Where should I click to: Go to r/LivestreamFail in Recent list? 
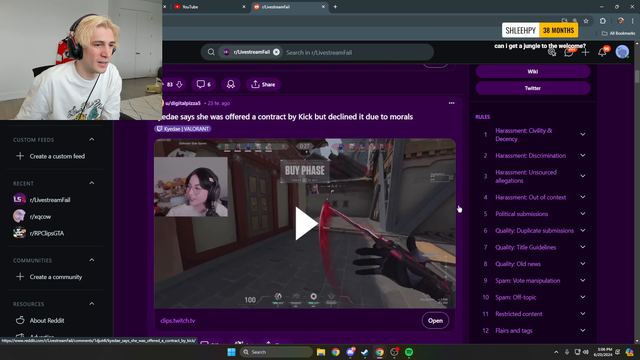pos(42,200)
